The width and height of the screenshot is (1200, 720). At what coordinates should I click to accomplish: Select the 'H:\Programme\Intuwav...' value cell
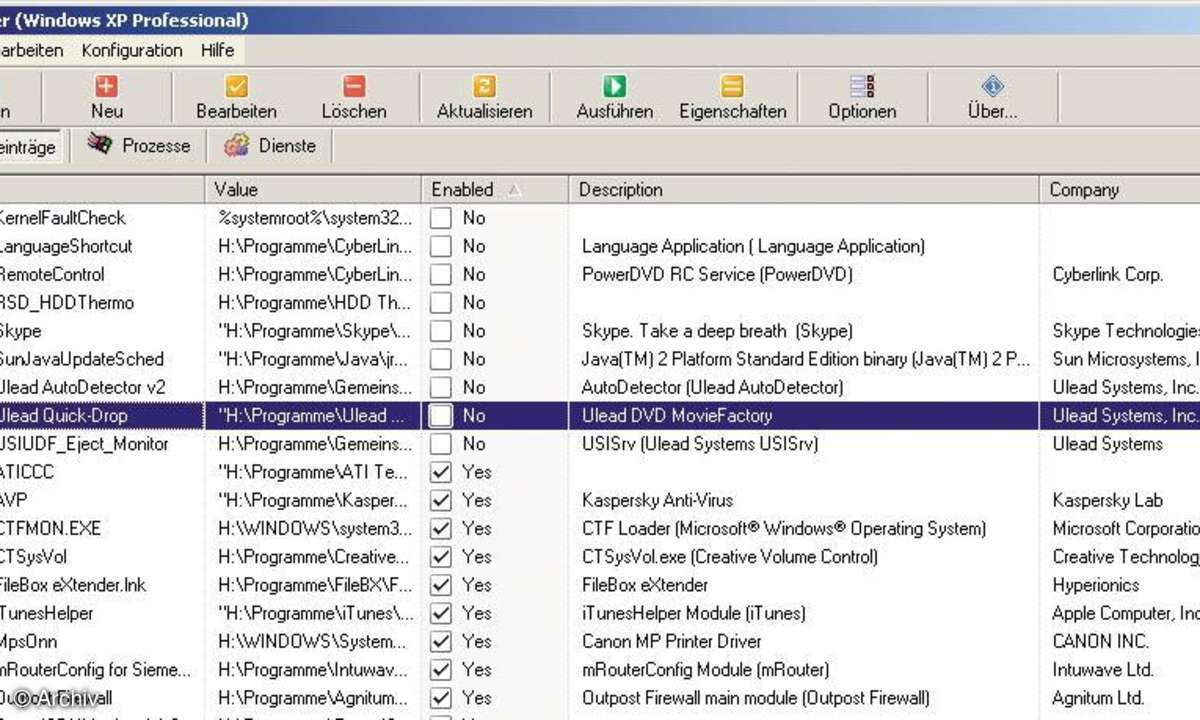314,669
